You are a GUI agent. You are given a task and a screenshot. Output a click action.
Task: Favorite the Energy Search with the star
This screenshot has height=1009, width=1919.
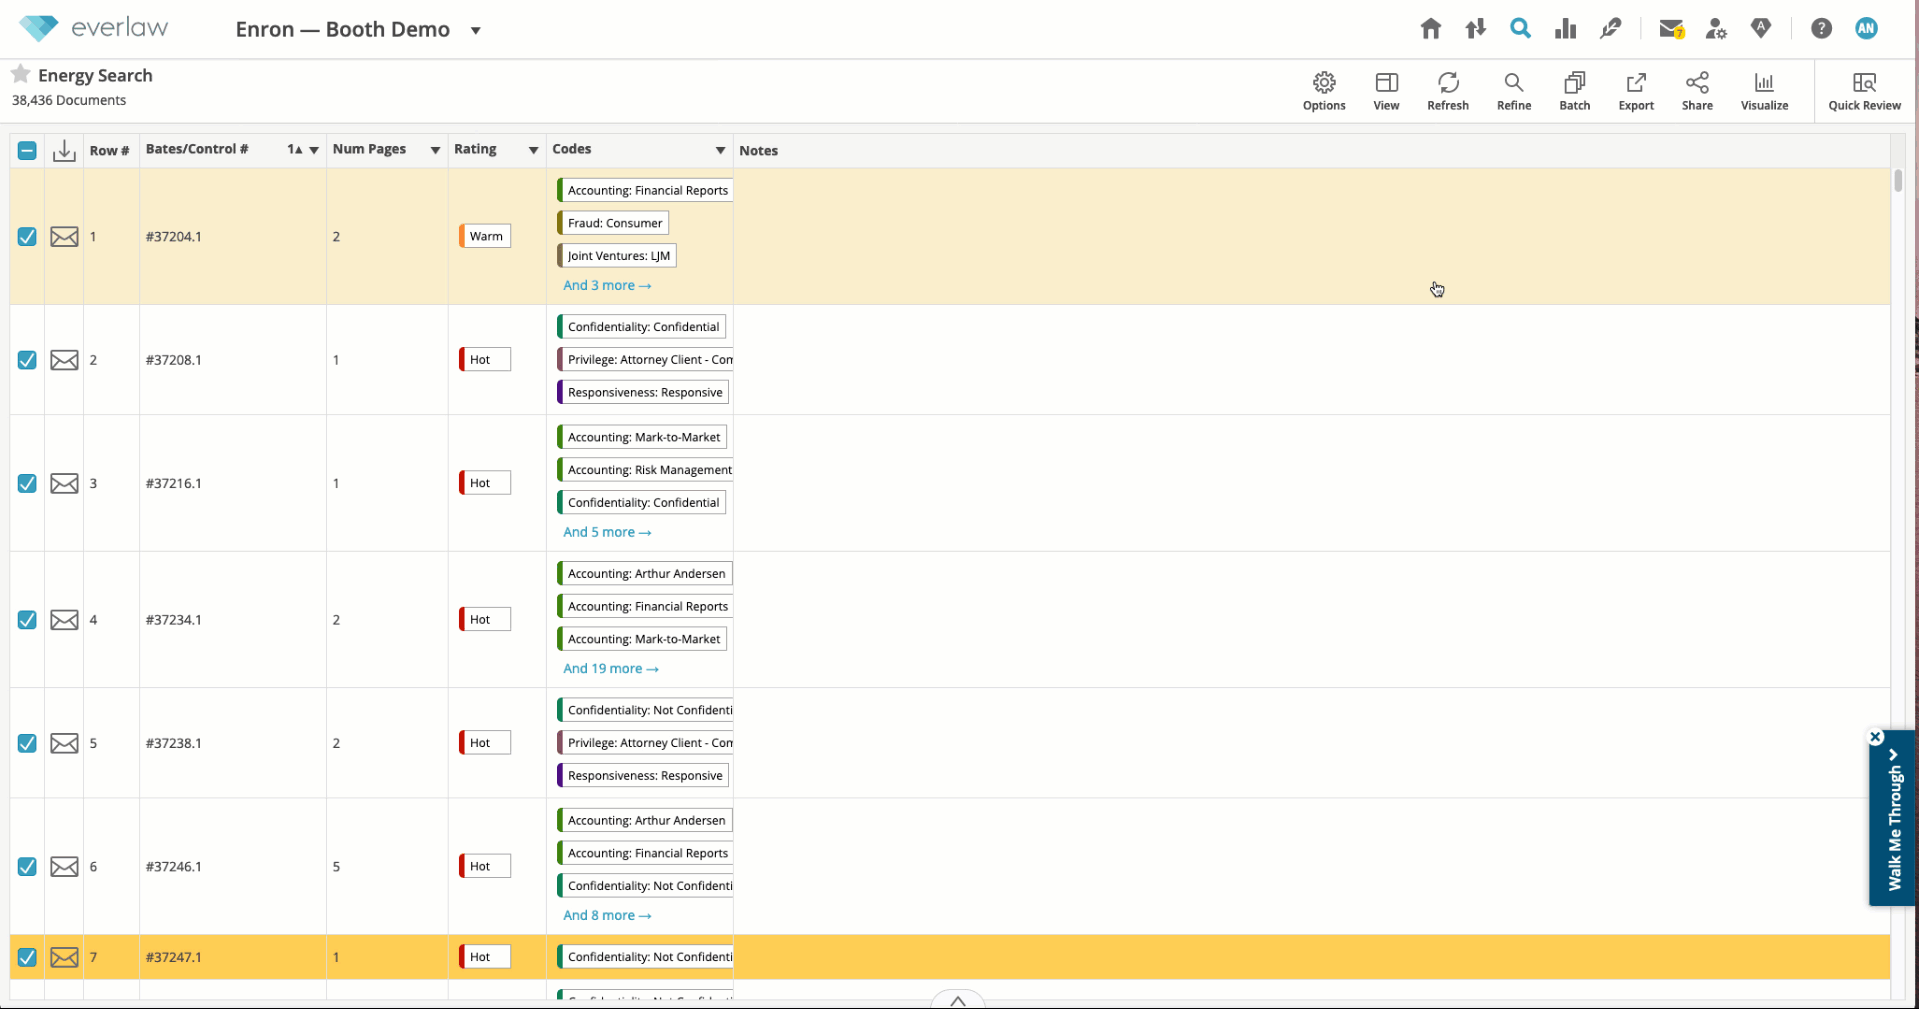click(20, 74)
